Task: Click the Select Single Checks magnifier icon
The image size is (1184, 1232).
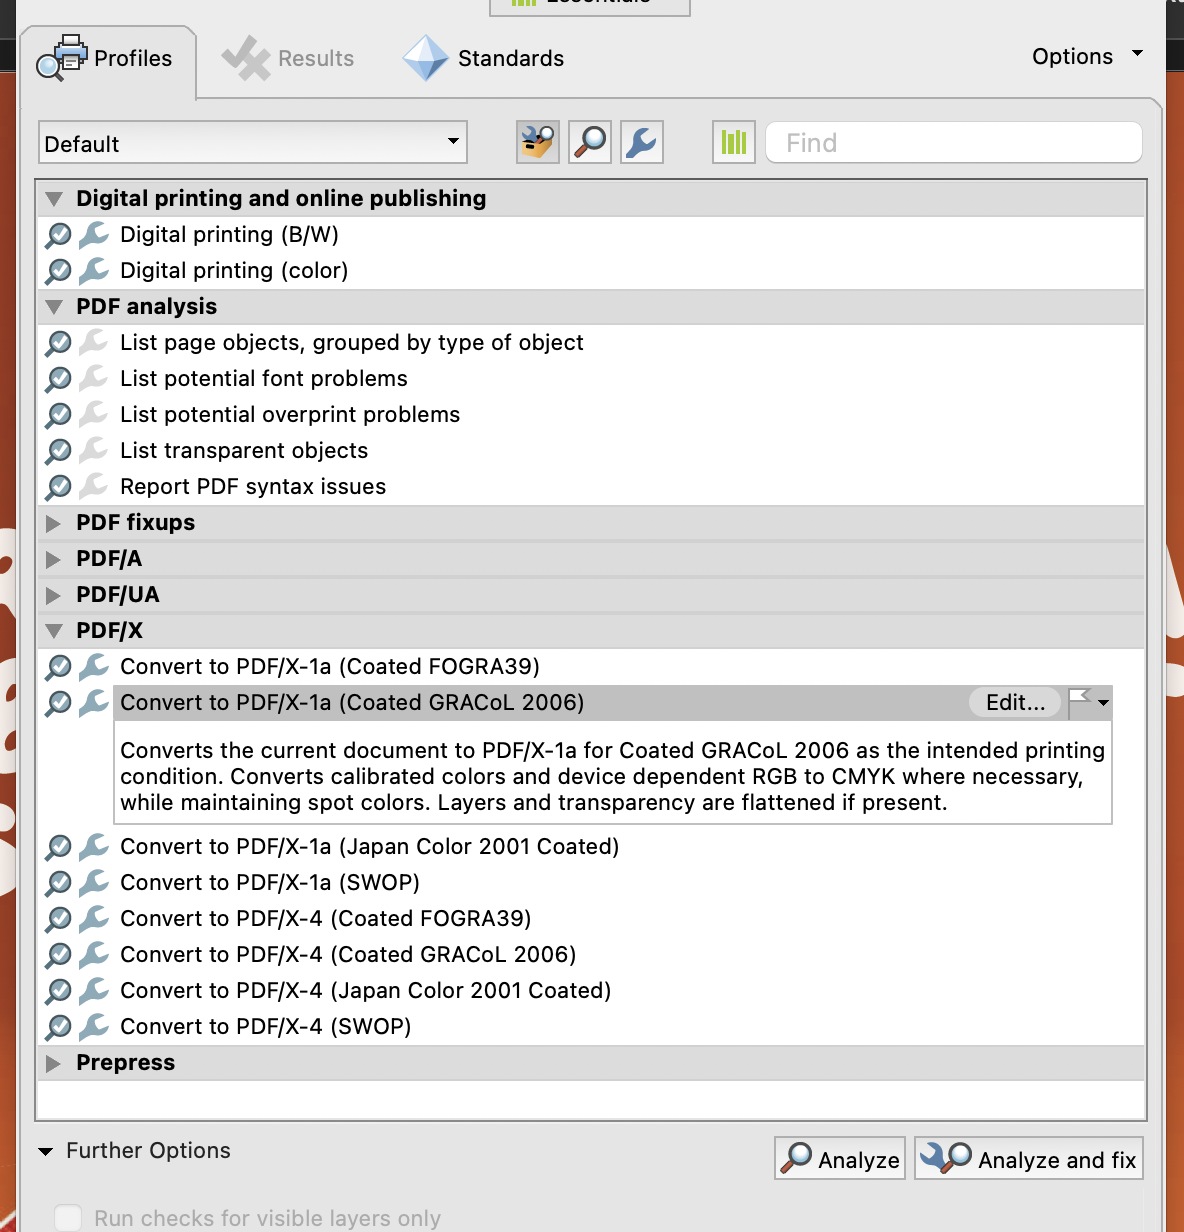Action: coord(590,143)
